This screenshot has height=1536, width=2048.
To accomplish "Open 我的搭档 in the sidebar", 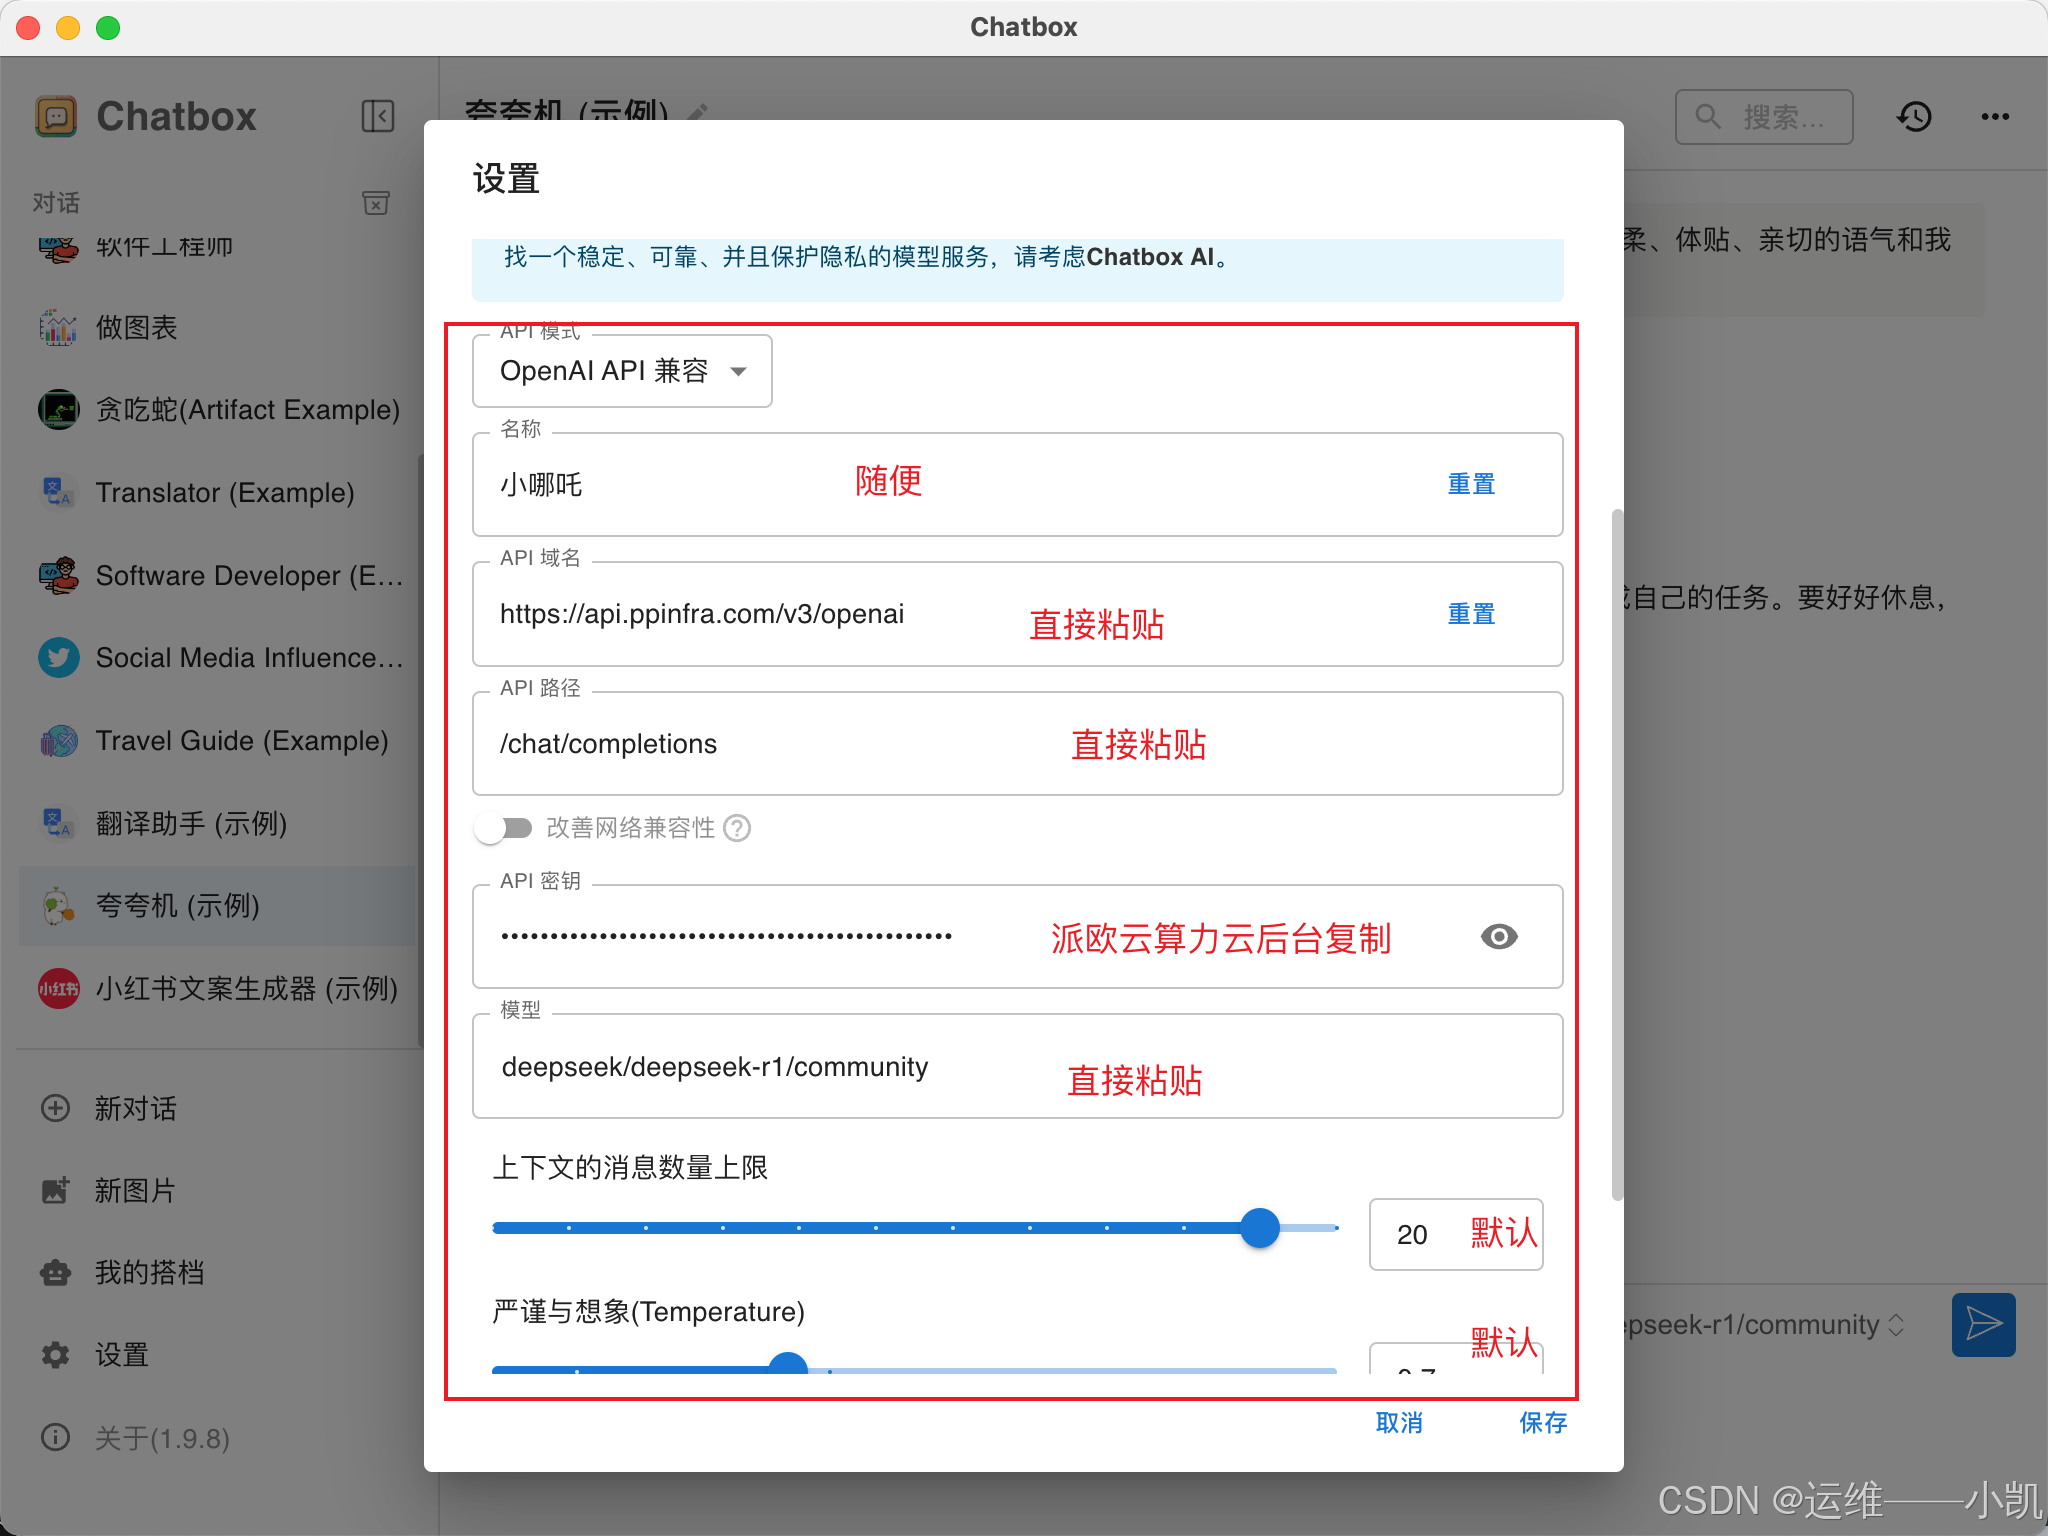I will [217, 1272].
